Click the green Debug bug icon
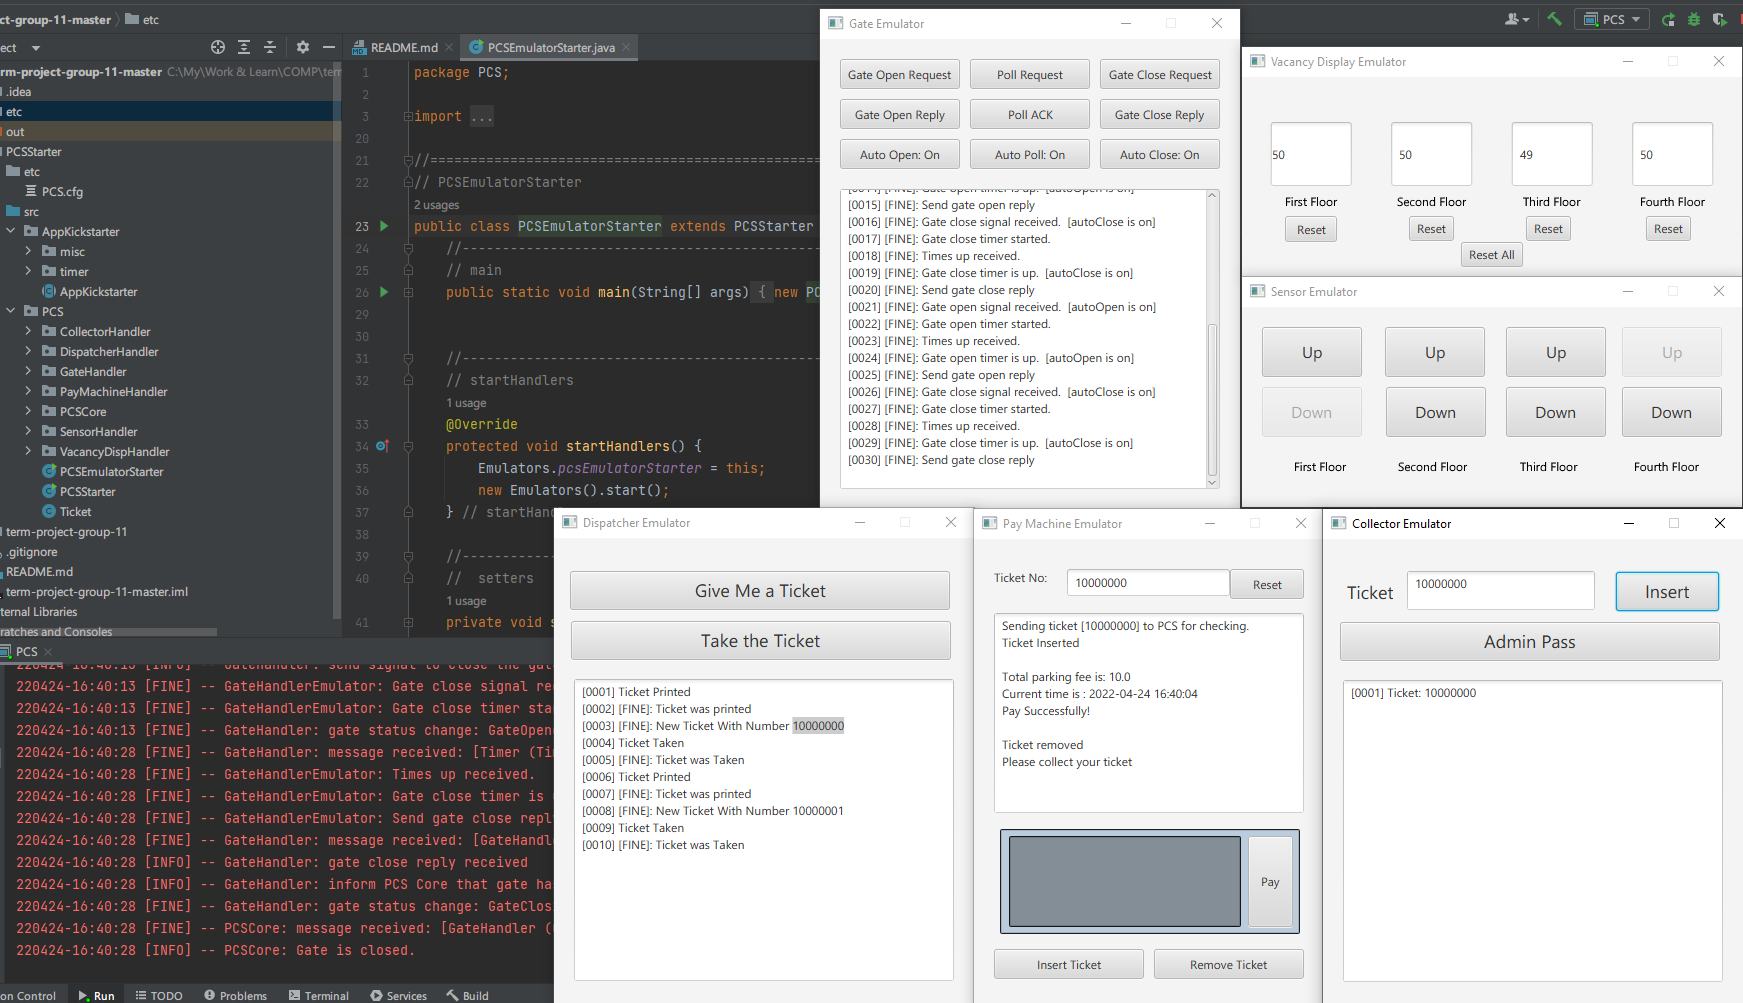 click(x=1694, y=19)
